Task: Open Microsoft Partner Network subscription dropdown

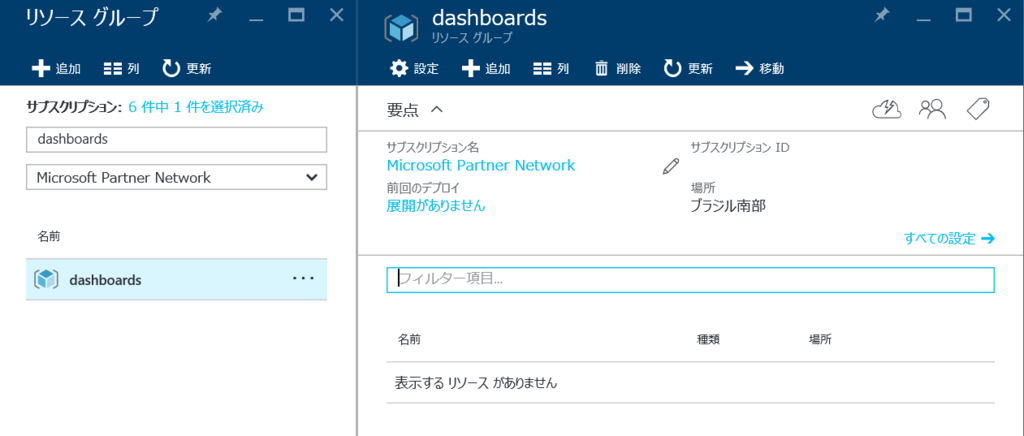Action: point(176,178)
